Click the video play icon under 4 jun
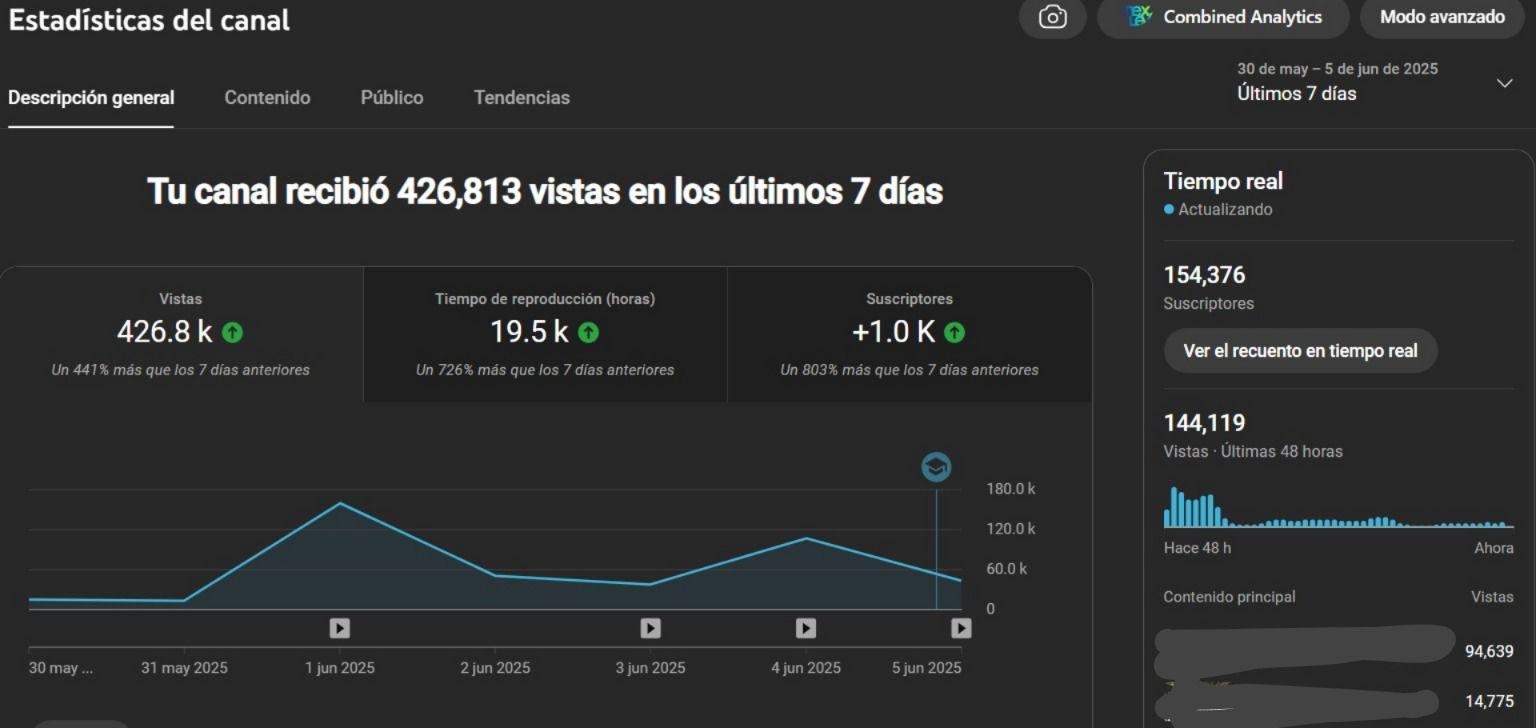The width and height of the screenshot is (1536, 728). coord(806,627)
